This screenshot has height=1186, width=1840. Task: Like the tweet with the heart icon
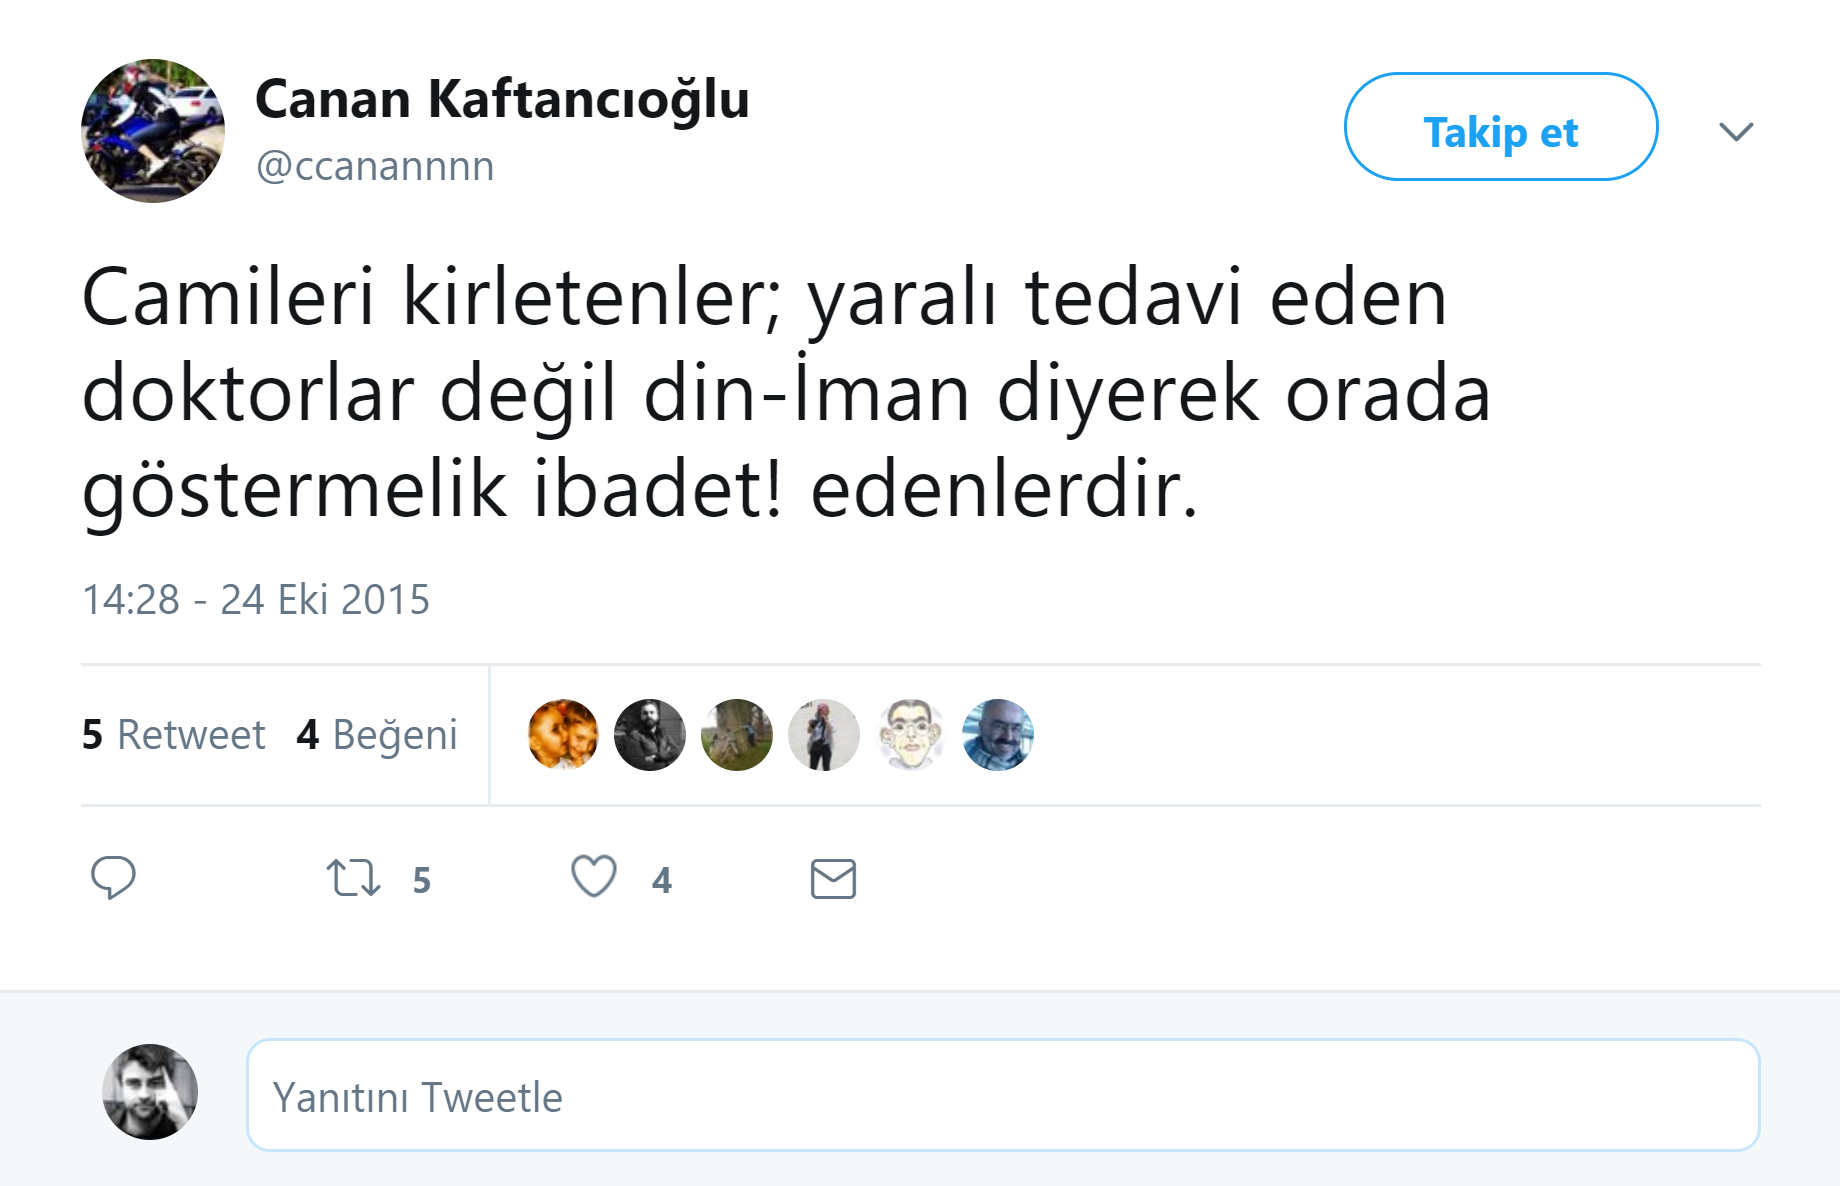tap(594, 877)
